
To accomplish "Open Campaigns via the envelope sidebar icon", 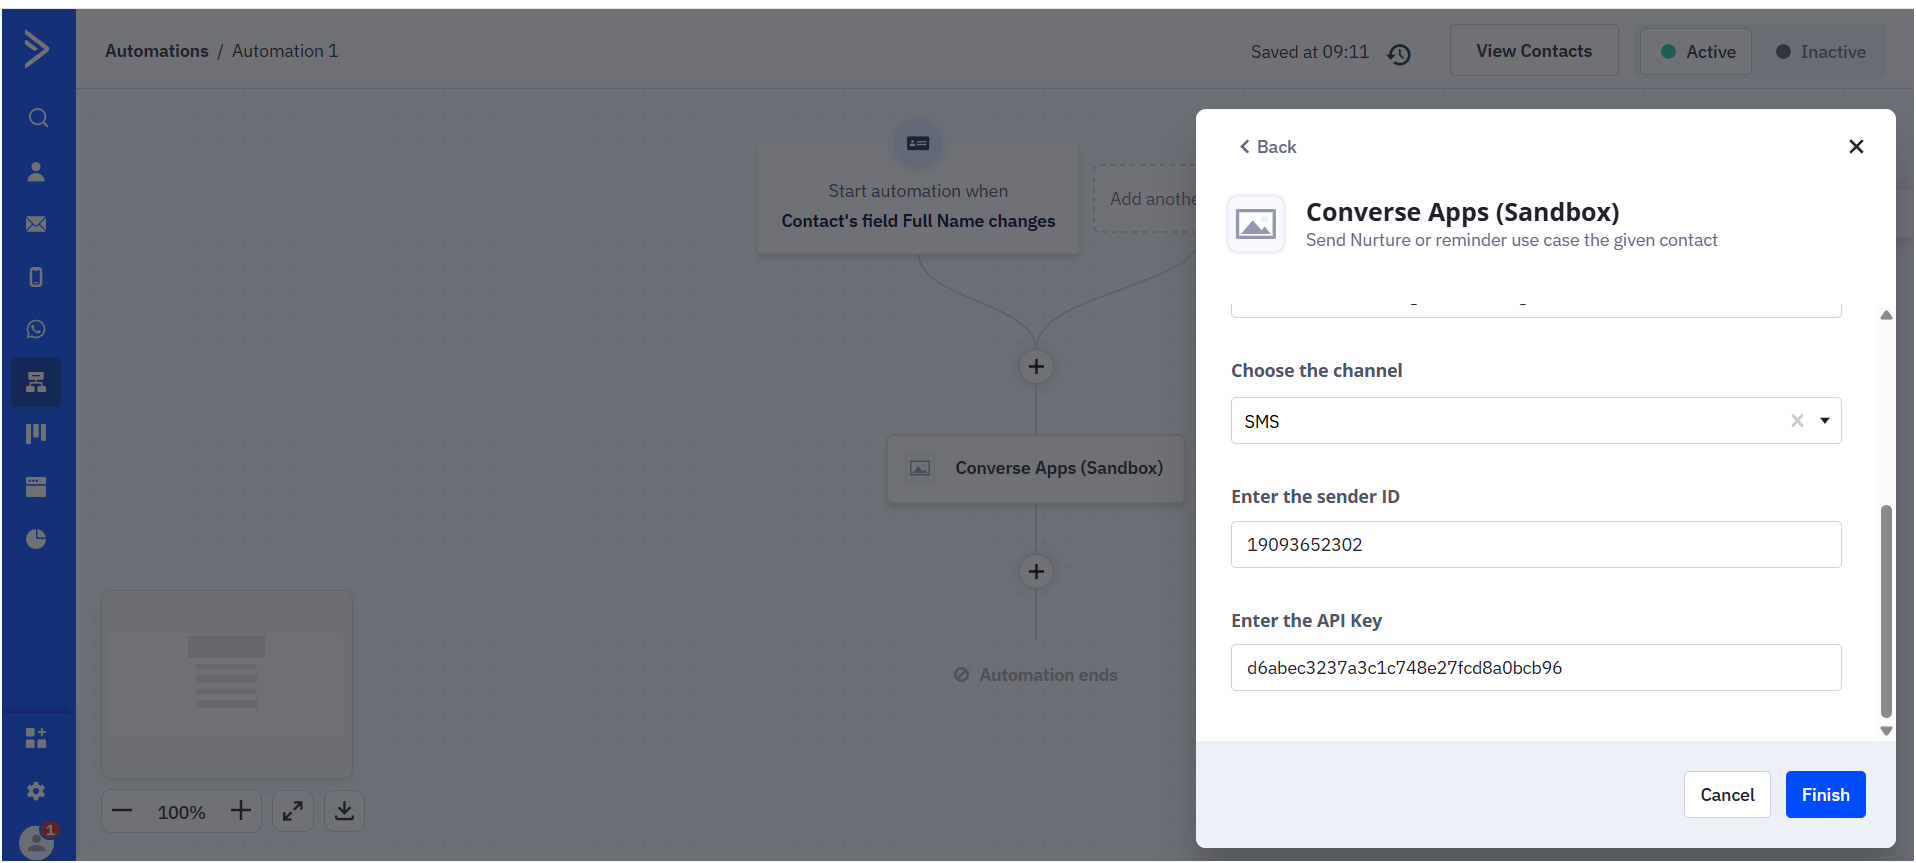I will 36,224.
